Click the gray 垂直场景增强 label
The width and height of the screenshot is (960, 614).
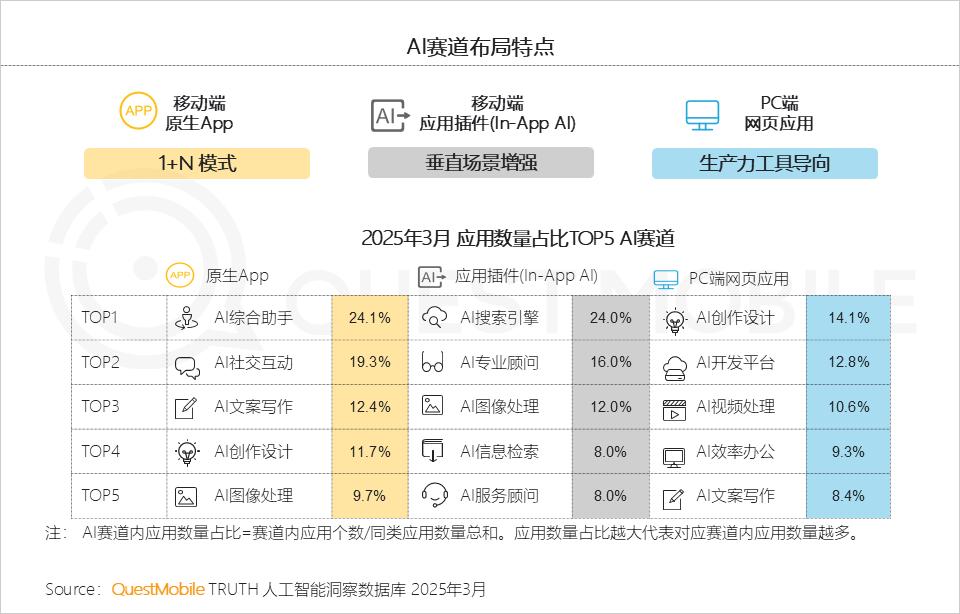click(481, 163)
